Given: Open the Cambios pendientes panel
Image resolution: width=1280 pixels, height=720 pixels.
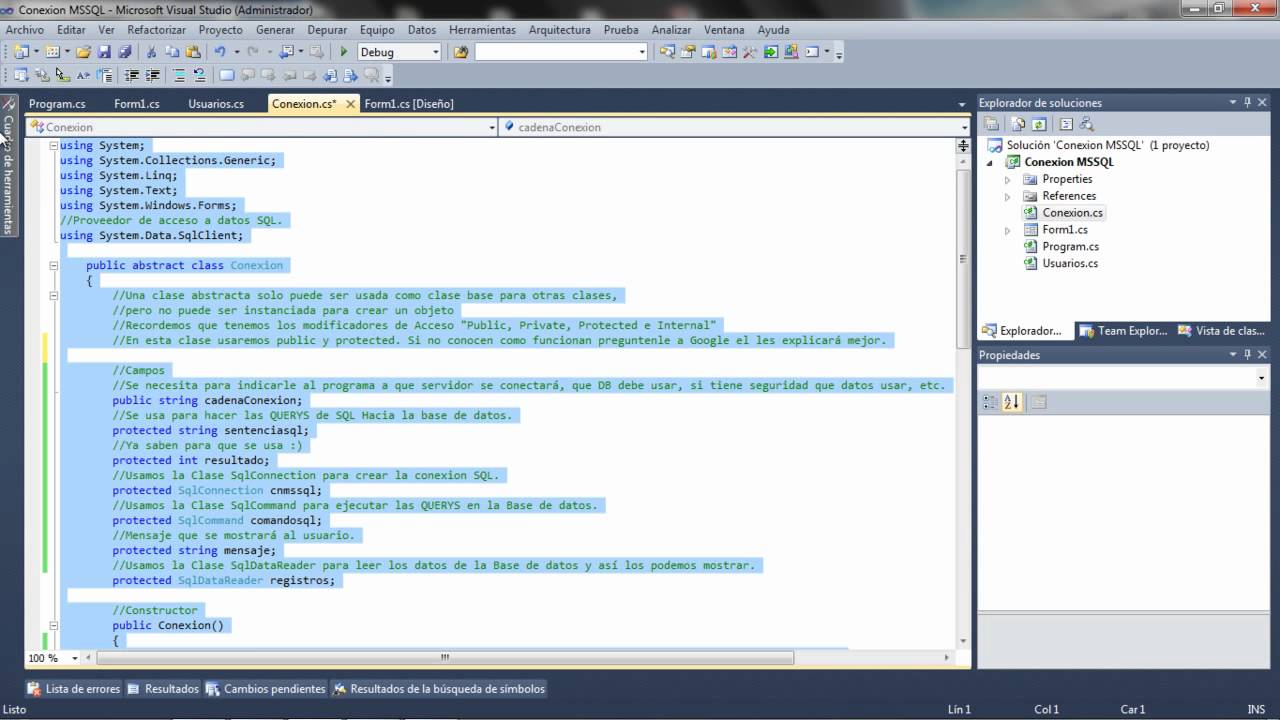Looking at the screenshot, I should coord(267,689).
